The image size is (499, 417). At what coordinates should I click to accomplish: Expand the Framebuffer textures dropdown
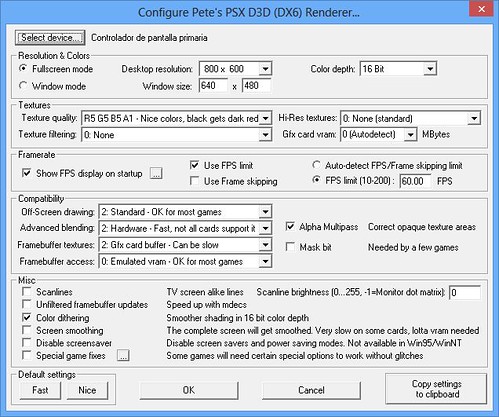point(185,245)
